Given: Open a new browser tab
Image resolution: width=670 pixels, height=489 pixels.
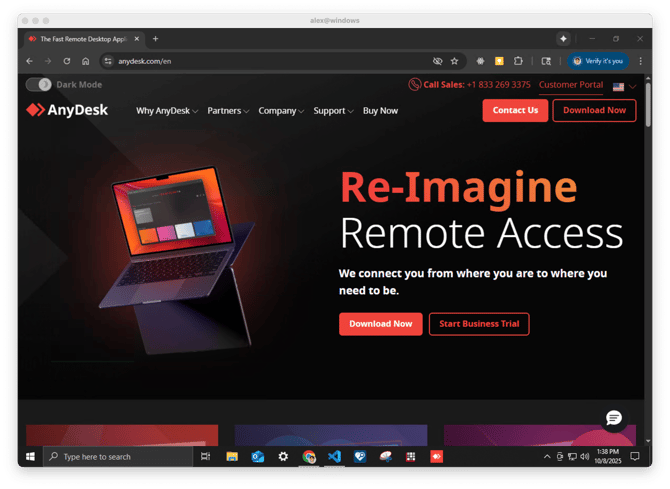Looking at the screenshot, I should 155,39.
